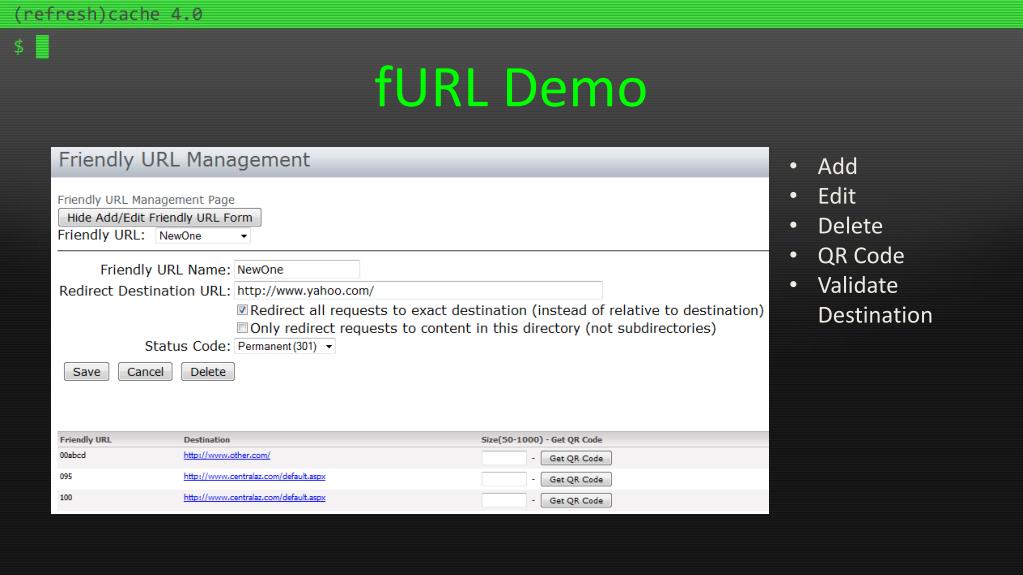The height and width of the screenshot is (575, 1023).
Task: Click the Save button
Action: point(87,371)
